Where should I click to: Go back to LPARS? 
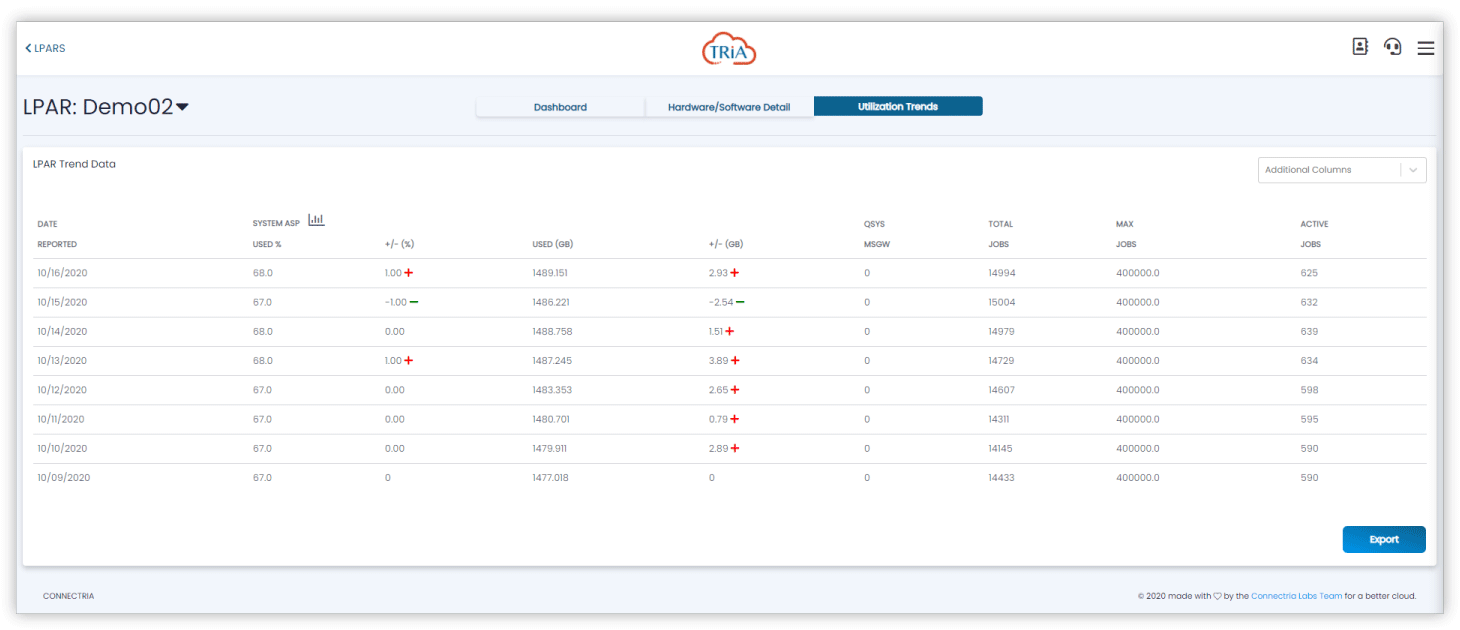tap(45, 48)
